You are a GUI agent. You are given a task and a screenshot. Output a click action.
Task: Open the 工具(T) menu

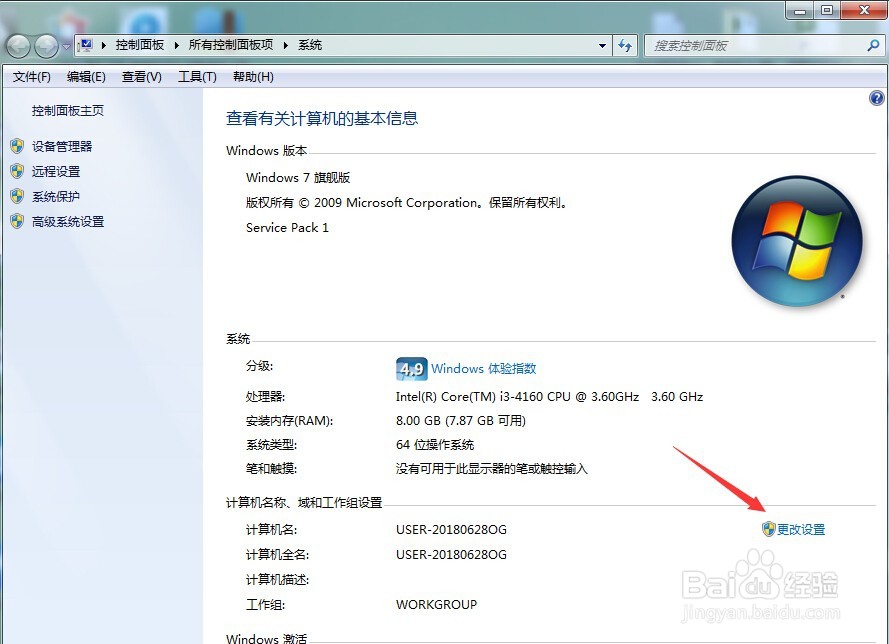pos(197,77)
